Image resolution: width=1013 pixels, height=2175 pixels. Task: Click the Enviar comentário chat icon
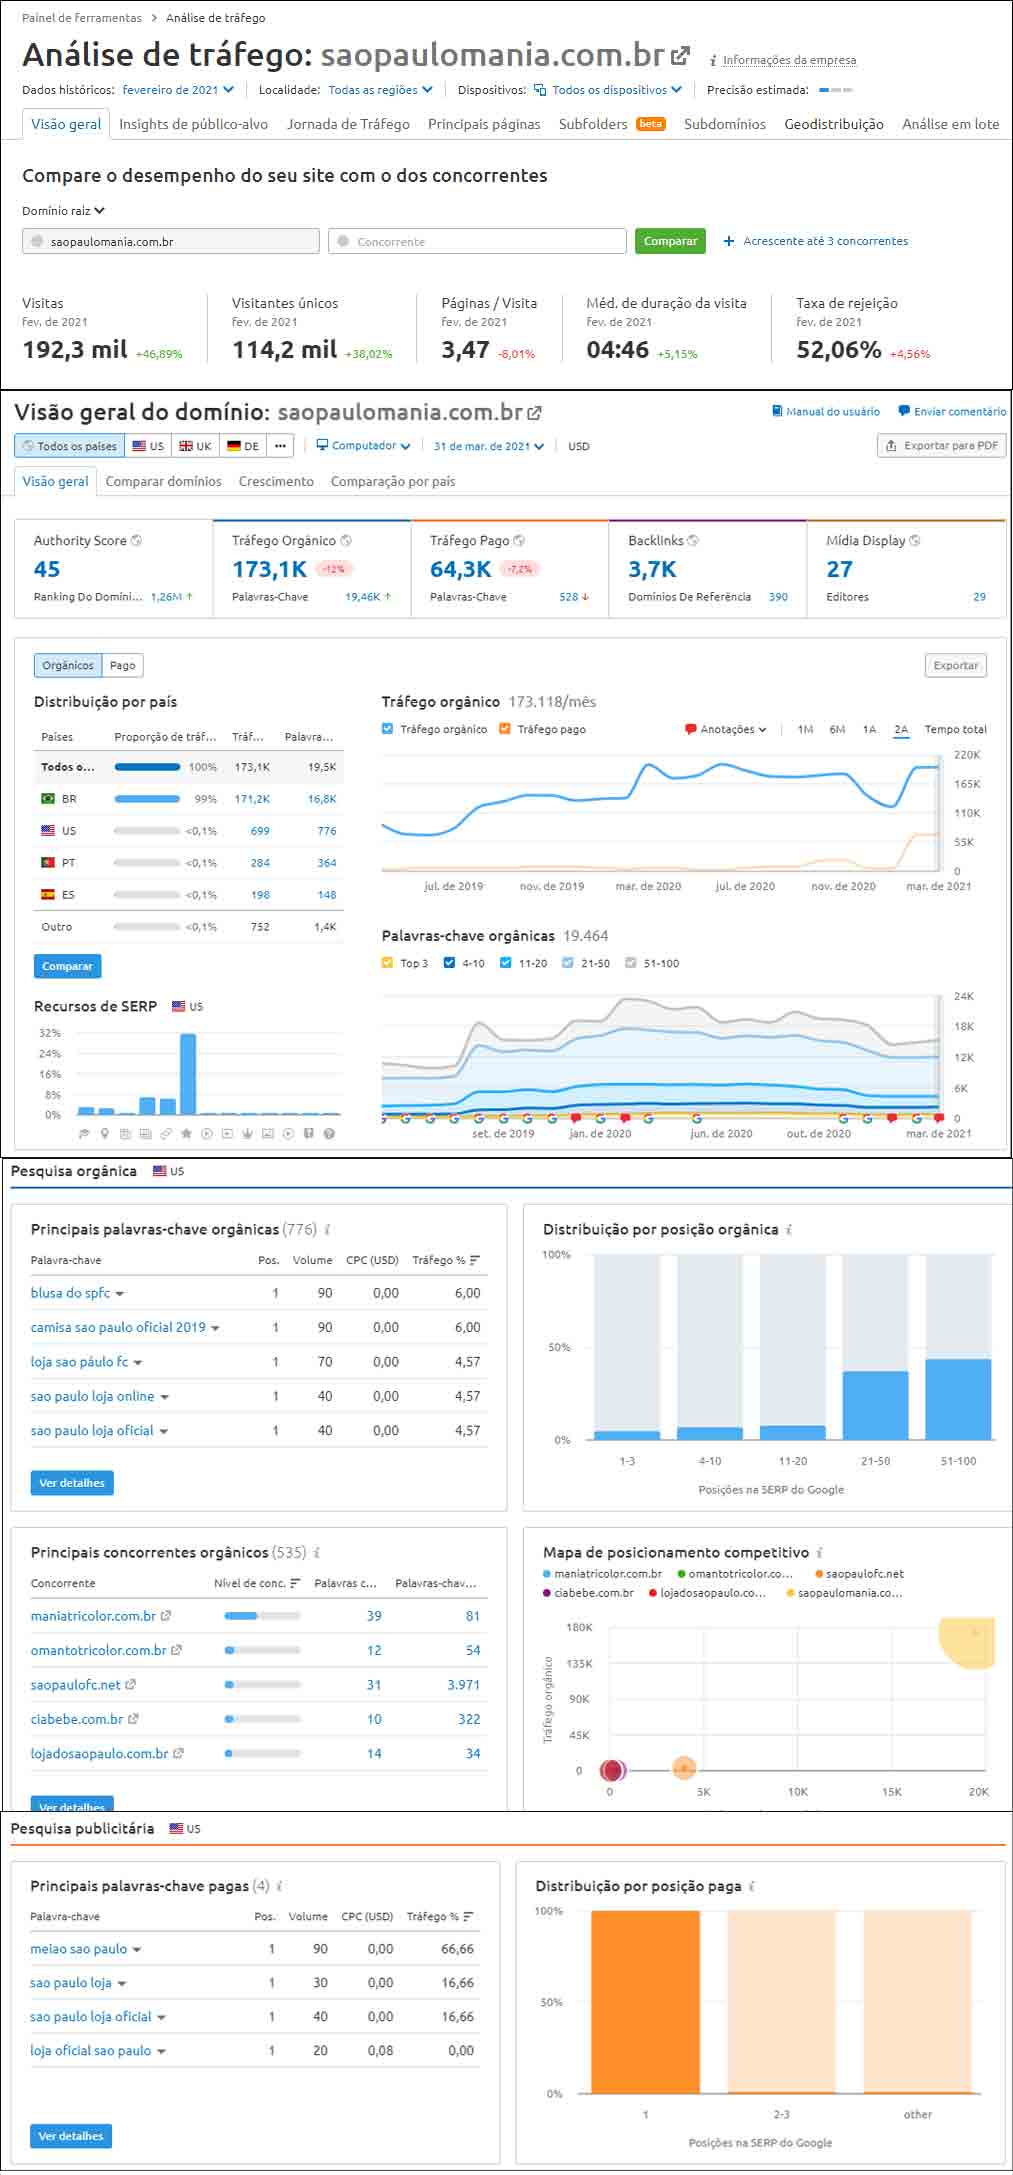pyautogui.click(x=904, y=411)
